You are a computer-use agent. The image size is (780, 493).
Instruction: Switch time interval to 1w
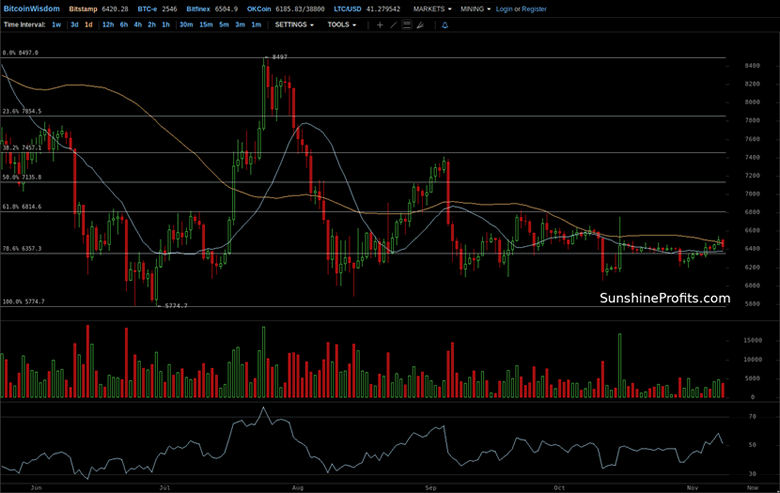[x=56, y=24]
